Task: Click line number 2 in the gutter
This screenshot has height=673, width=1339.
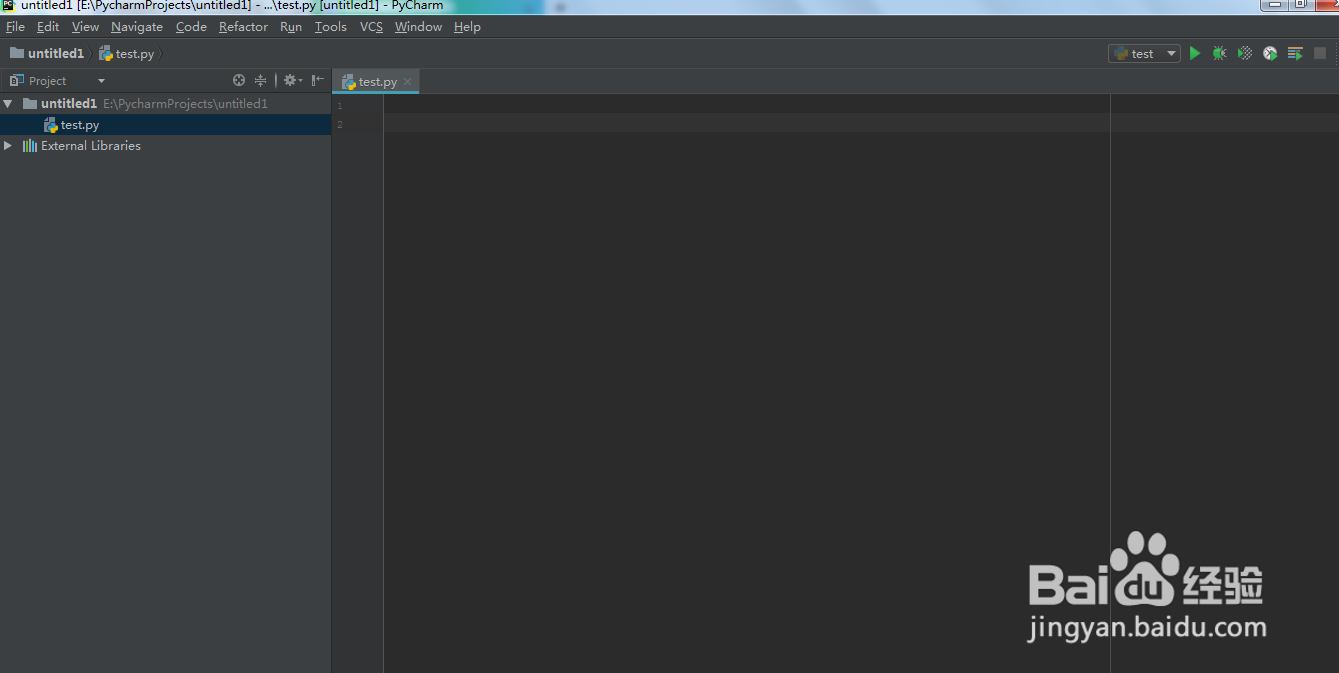Action: [340, 124]
